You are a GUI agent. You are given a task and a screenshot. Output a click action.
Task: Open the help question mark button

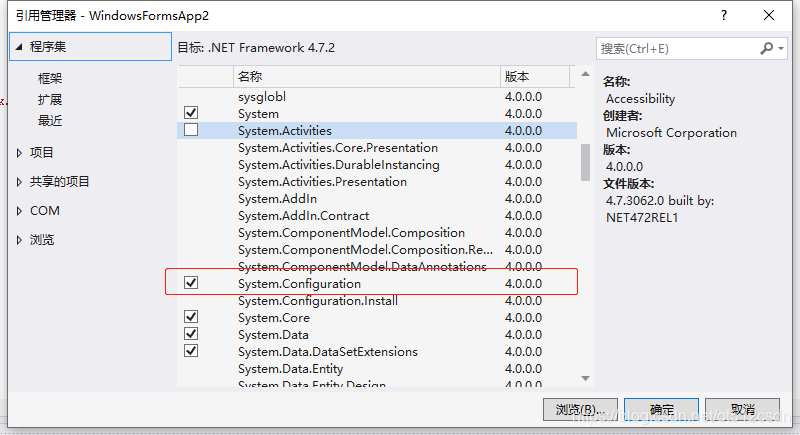(723, 15)
